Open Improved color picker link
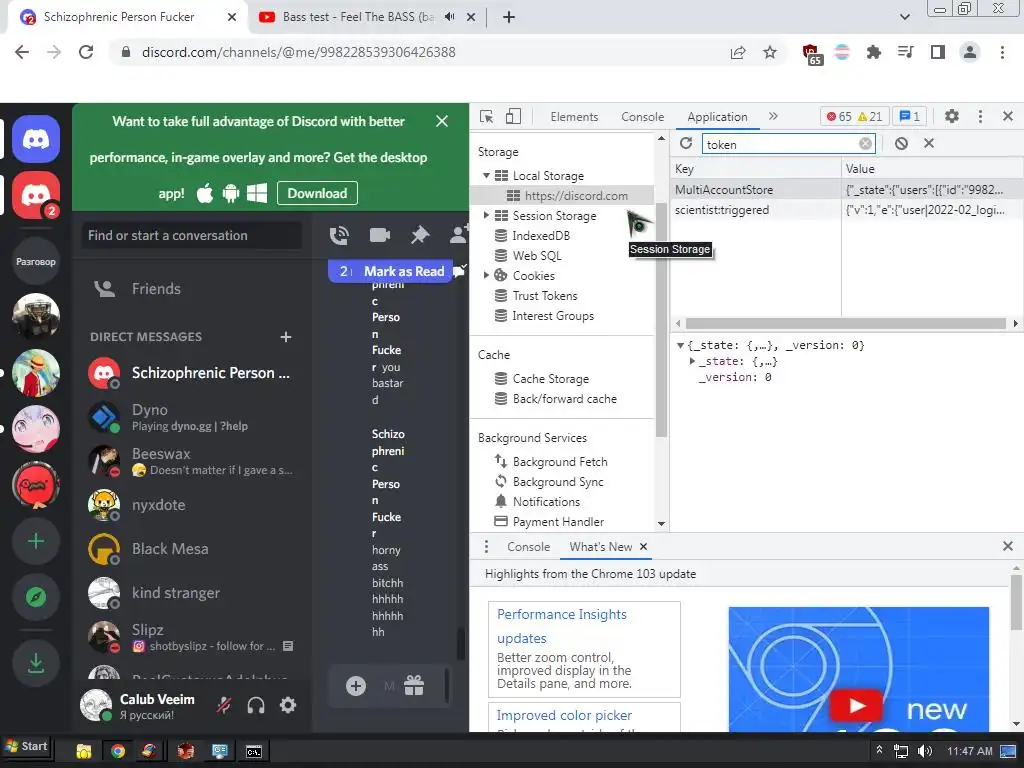Screen dimensions: 1024x768 pyautogui.click(x=564, y=715)
